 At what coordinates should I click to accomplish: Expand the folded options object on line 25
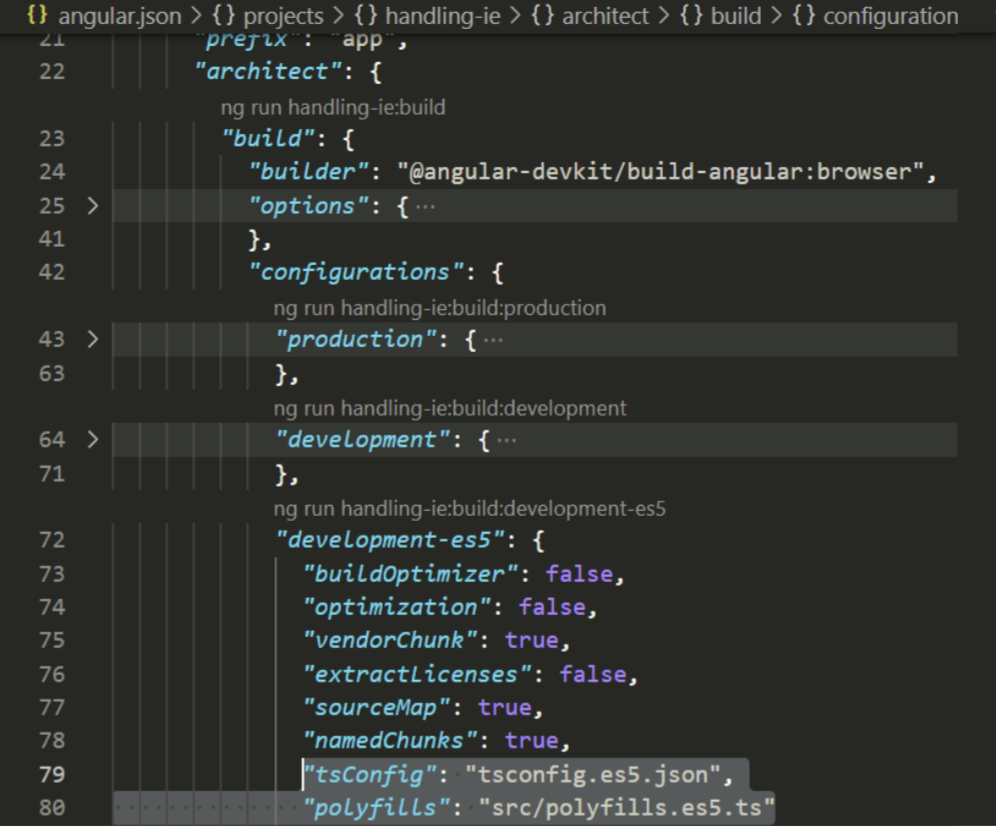[90, 206]
